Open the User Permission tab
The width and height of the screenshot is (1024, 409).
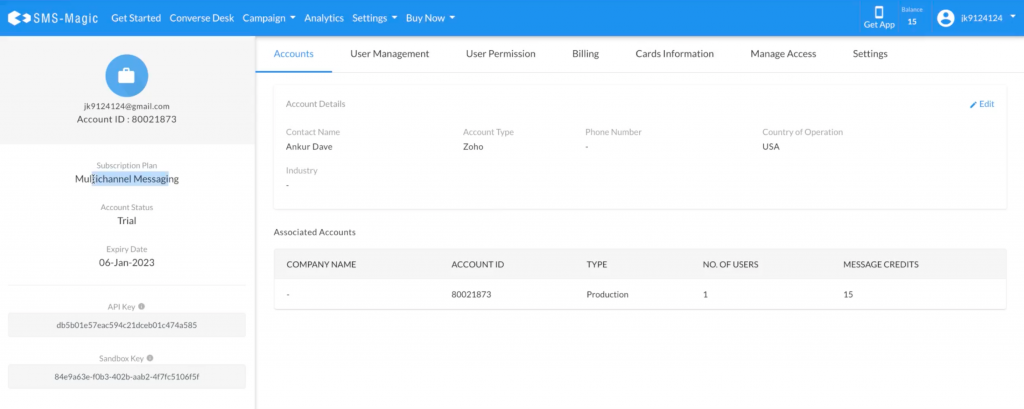point(500,54)
